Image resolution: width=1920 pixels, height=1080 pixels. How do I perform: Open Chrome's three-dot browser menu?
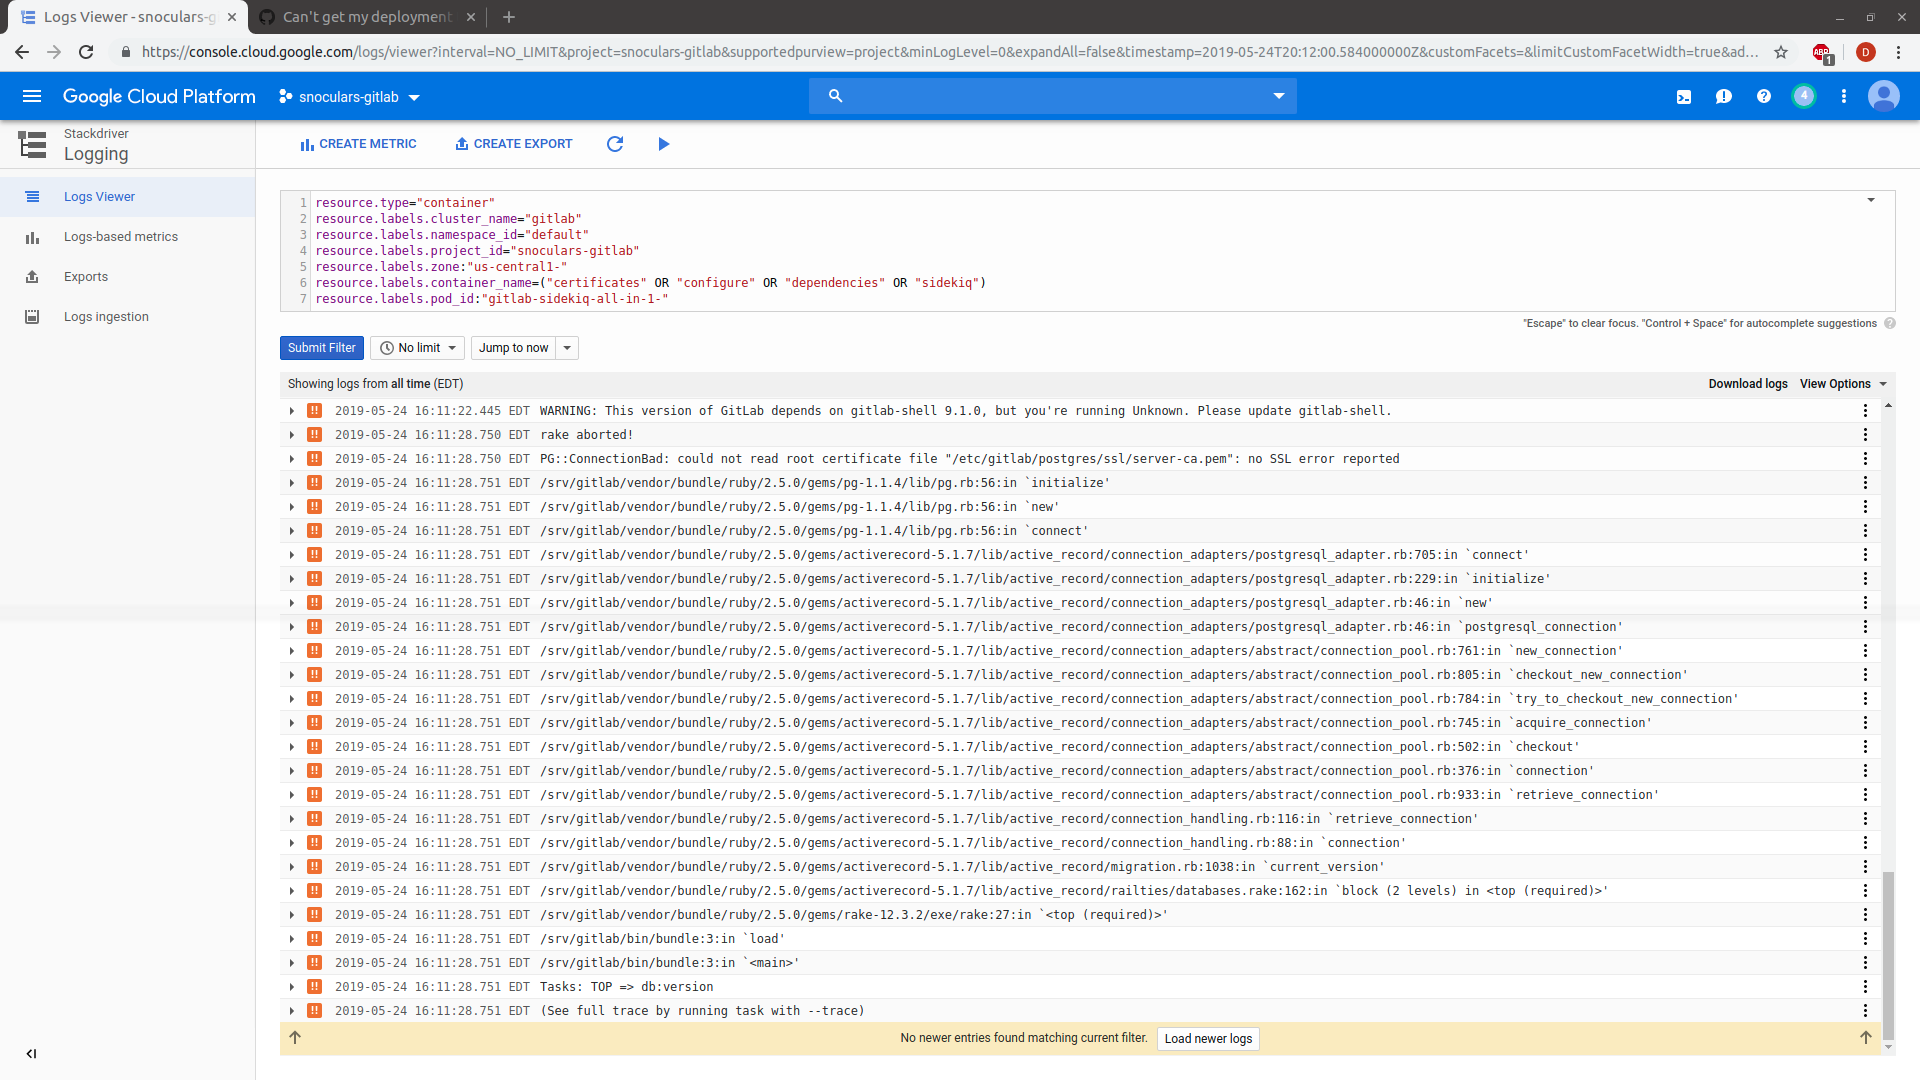tap(1899, 52)
